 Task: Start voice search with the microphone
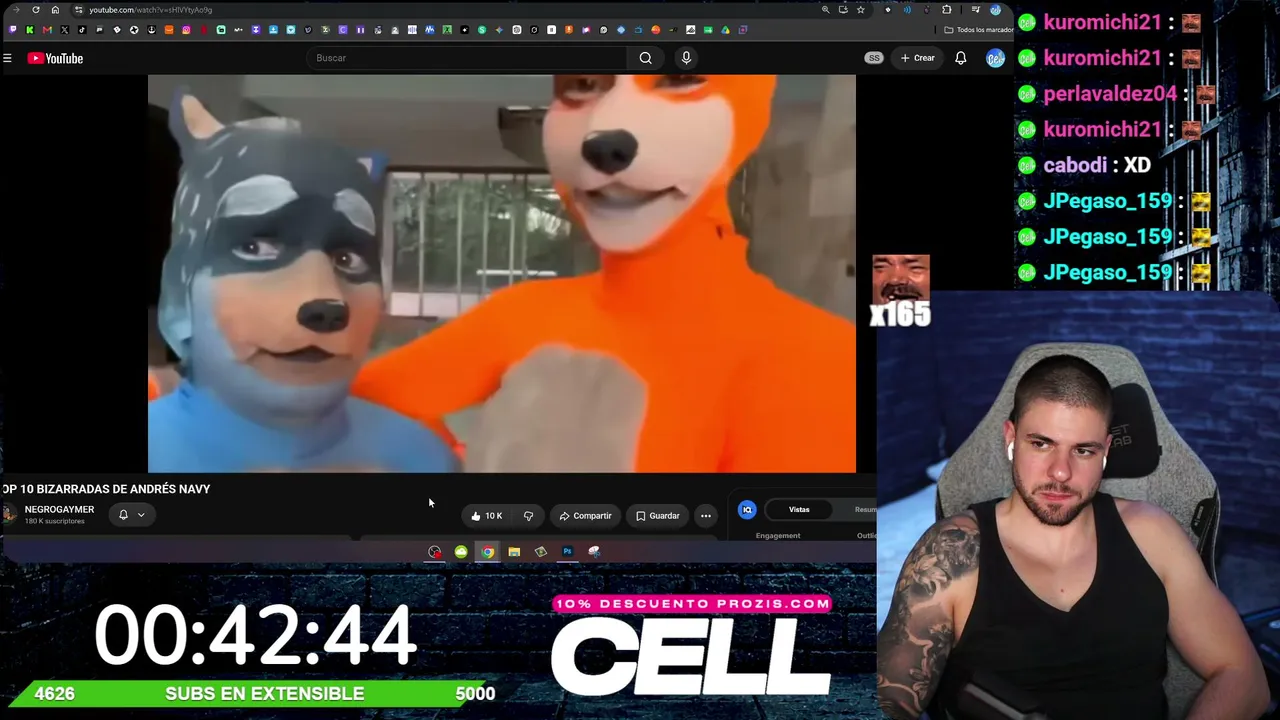pos(686,58)
